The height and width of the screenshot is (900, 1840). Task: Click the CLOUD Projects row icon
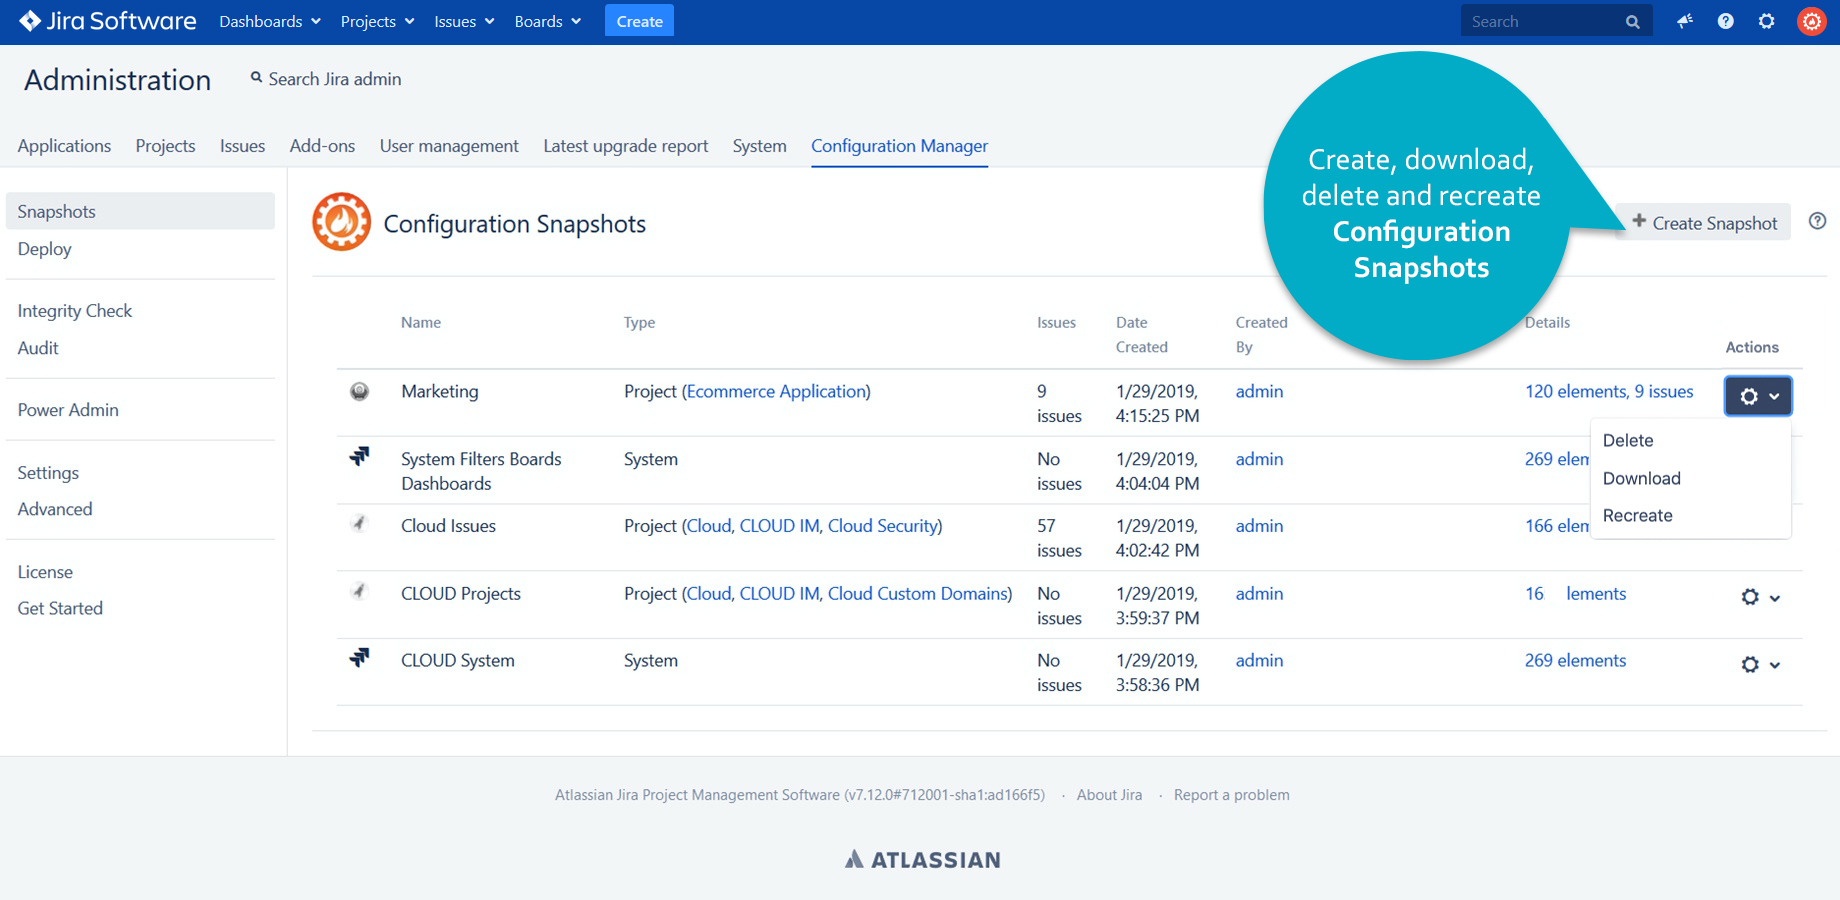point(360,591)
